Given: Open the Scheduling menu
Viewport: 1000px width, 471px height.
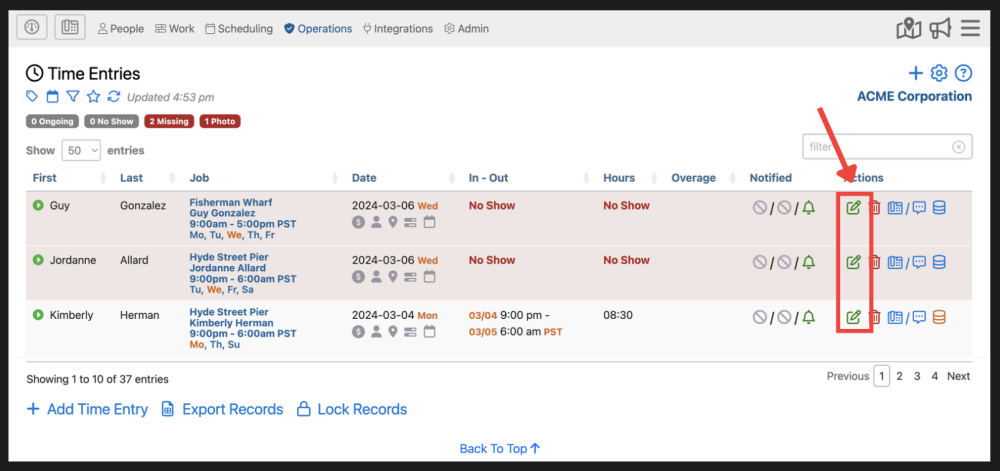Looking at the screenshot, I should 239,29.
